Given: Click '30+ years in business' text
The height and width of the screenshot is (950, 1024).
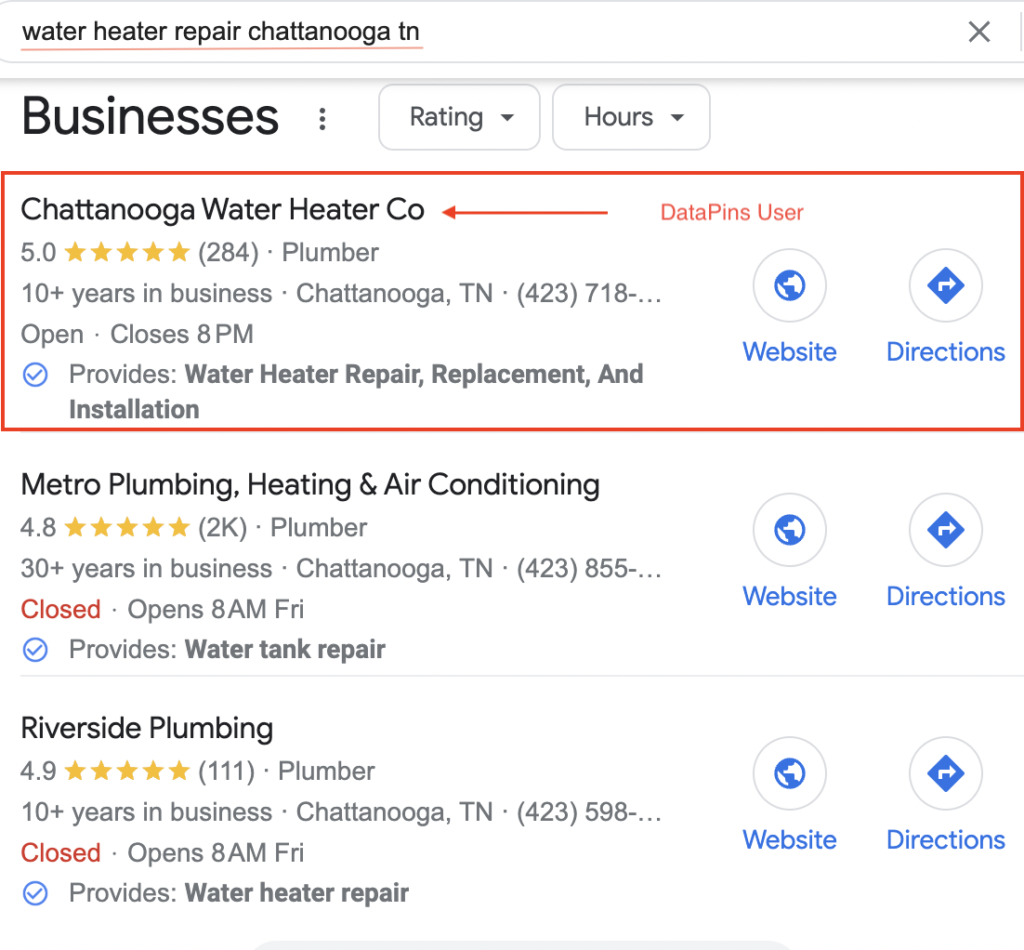Looking at the screenshot, I should [146, 569].
